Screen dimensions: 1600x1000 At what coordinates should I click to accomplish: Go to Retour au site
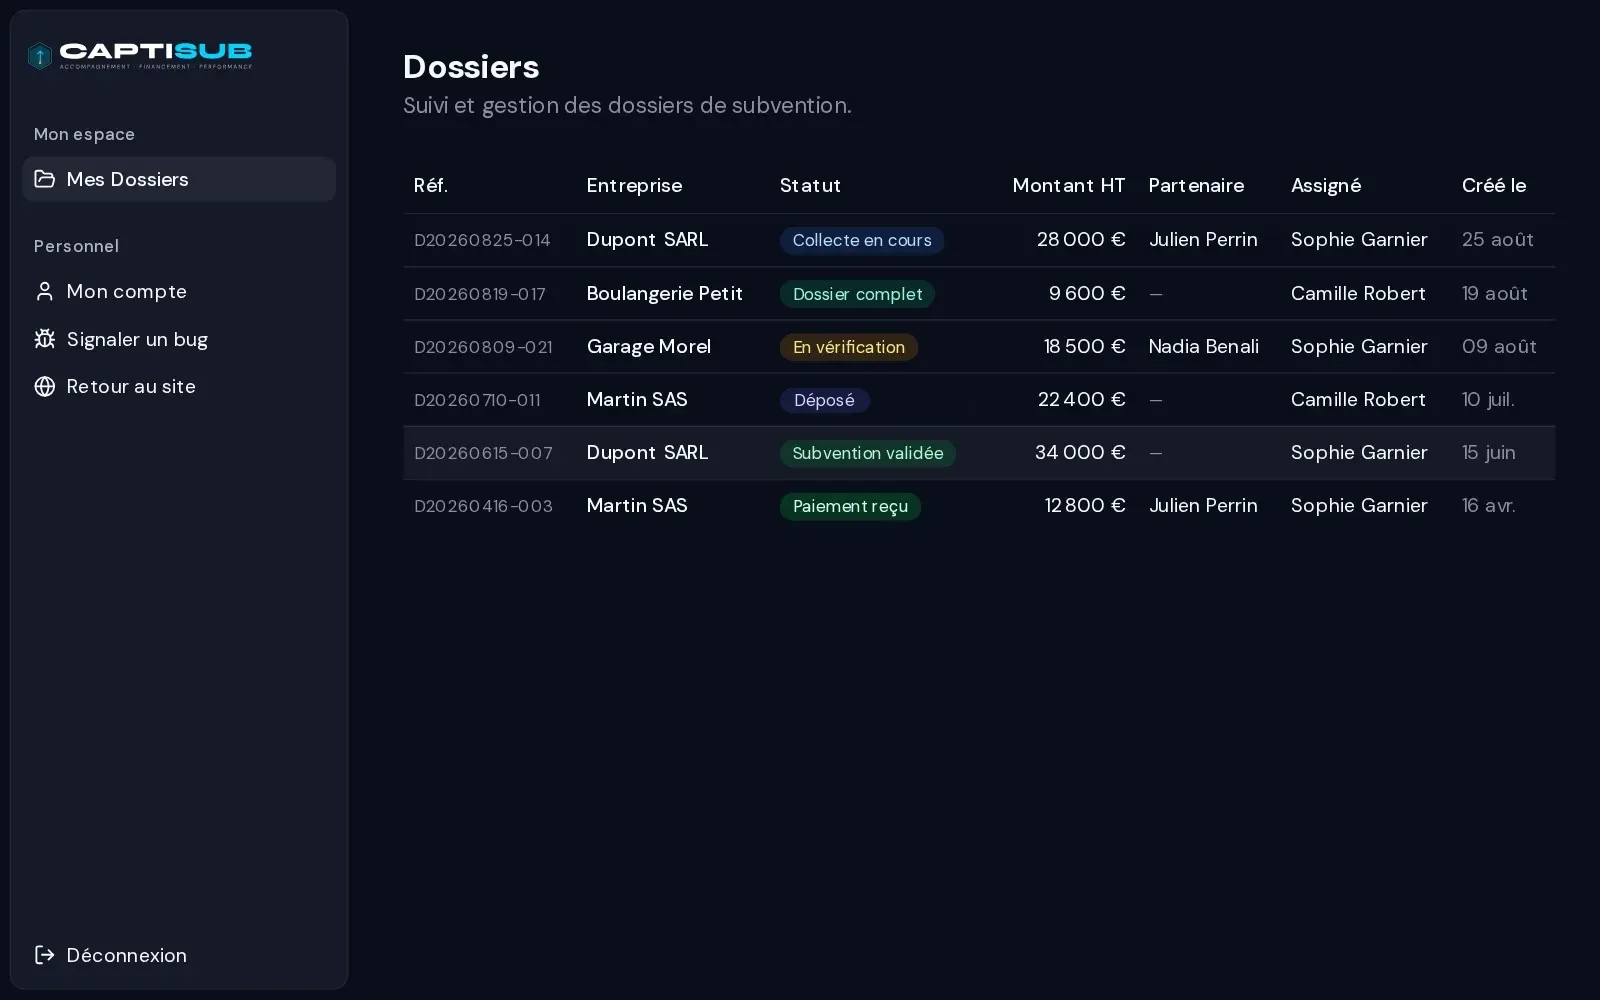(179, 386)
